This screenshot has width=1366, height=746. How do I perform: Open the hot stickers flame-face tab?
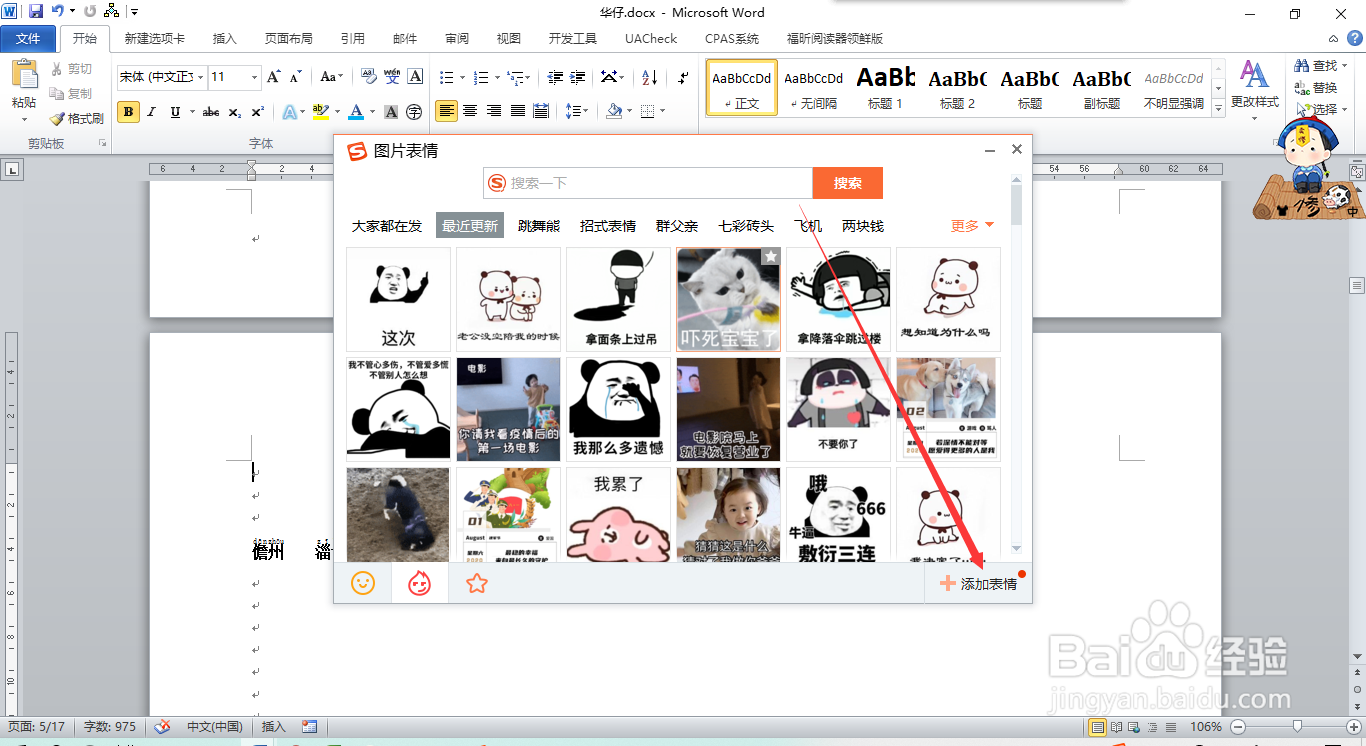click(419, 583)
